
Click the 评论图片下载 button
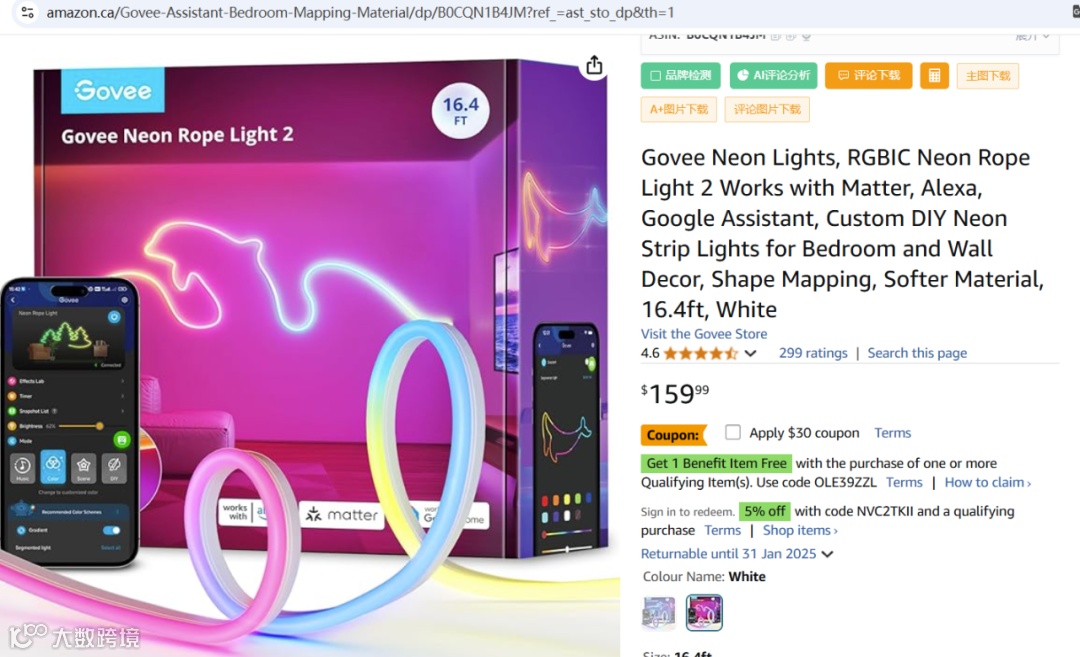tap(767, 110)
